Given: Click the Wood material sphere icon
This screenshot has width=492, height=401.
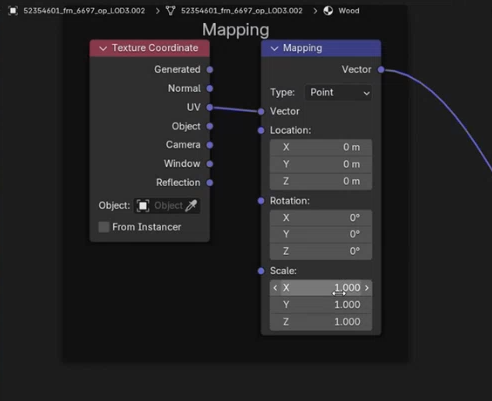Looking at the screenshot, I should coord(328,11).
